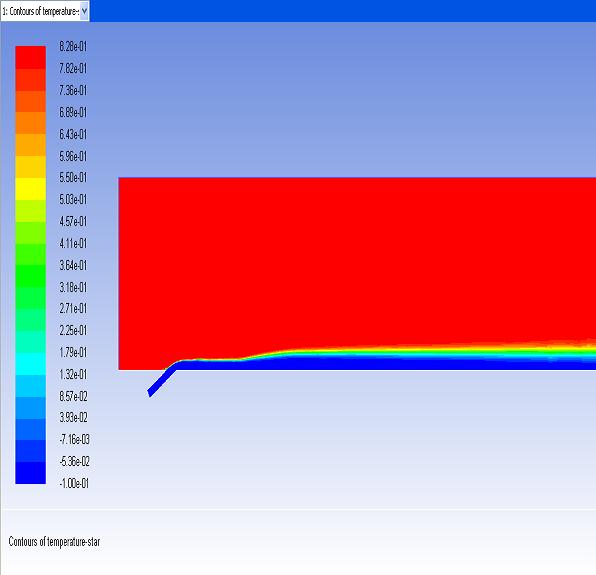This screenshot has width=596, height=575.
Task: Click the orange band beside 6.43e-01
Action: 30,145
